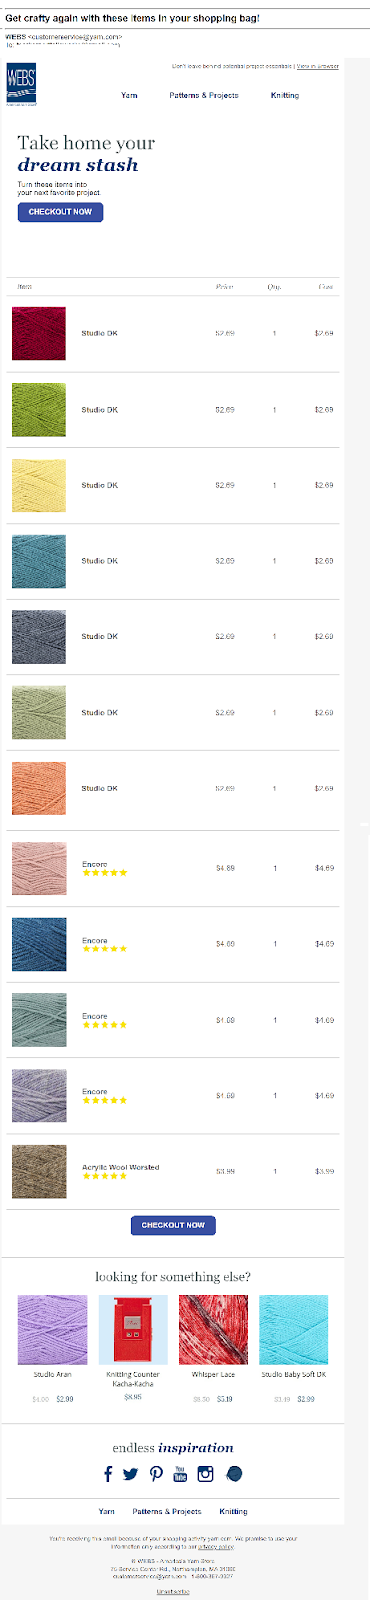Open the View in Browser link

(317, 66)
